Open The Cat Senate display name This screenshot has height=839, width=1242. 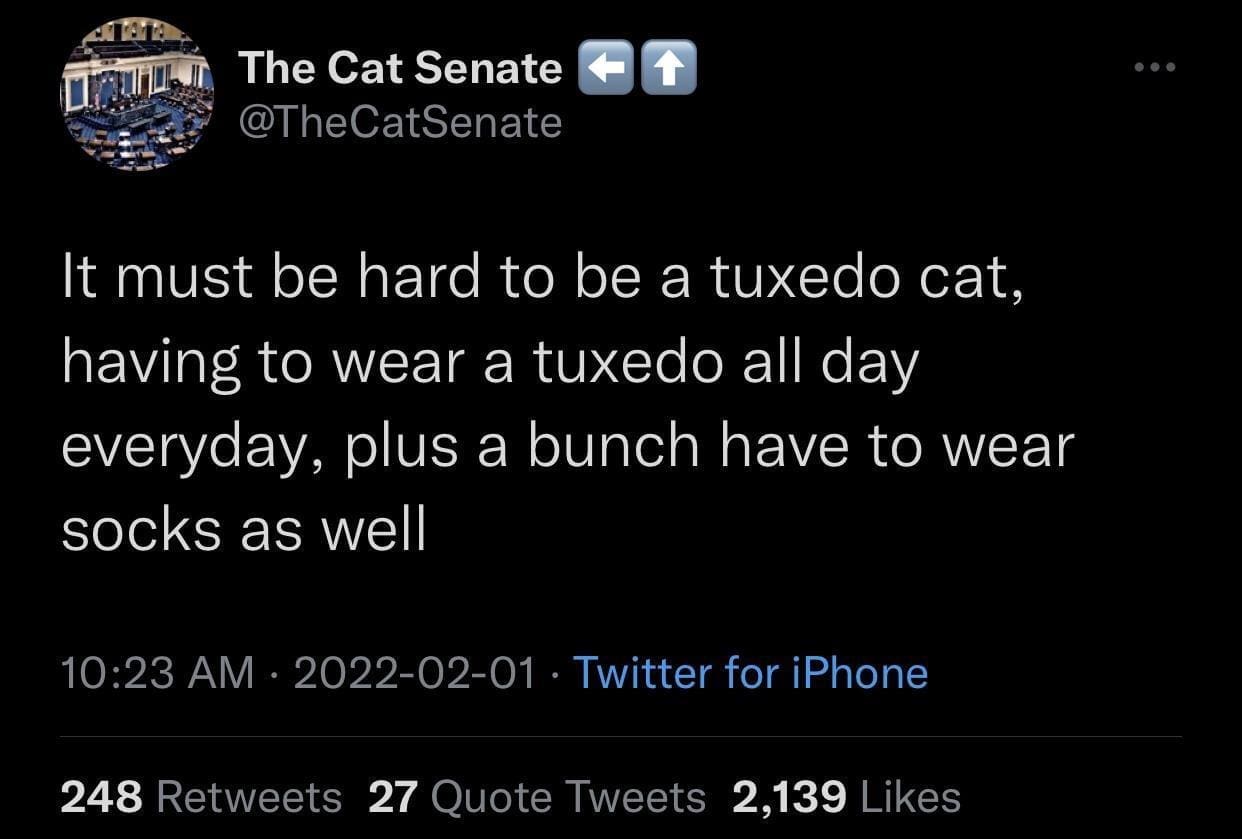[400, 68]
